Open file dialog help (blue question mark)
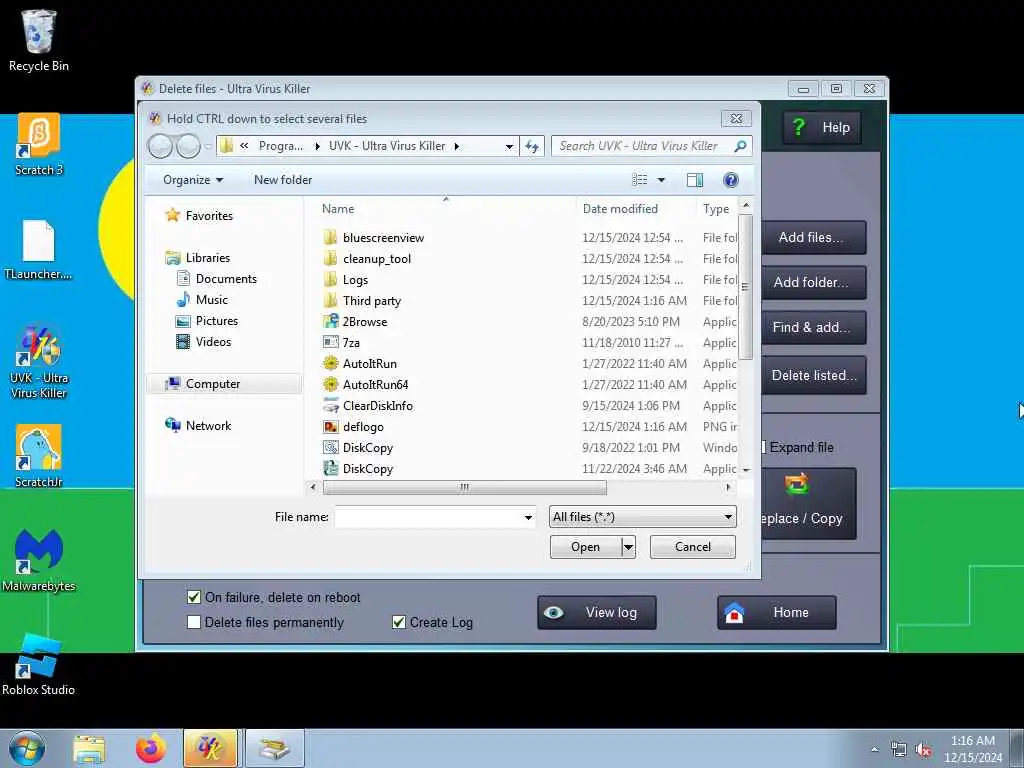The height and width of the screenshot is (768, 1024). tap(731, 180)
